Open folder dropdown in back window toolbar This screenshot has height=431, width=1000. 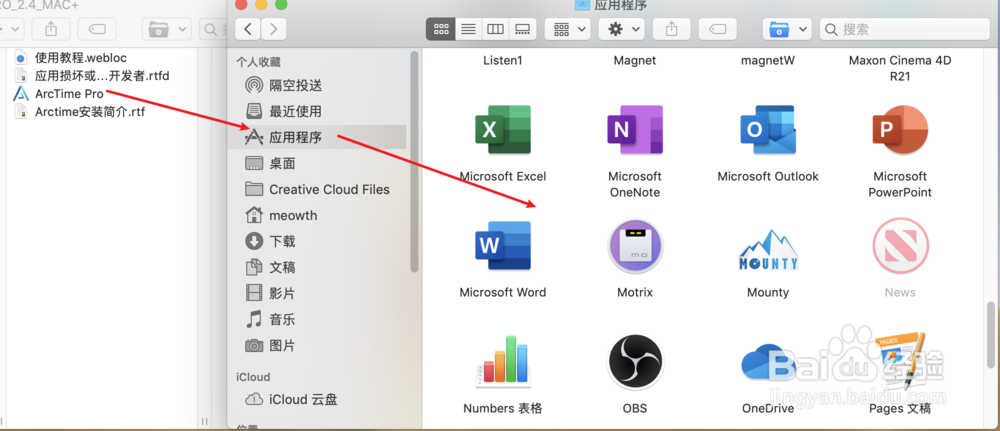click(167, 29)
